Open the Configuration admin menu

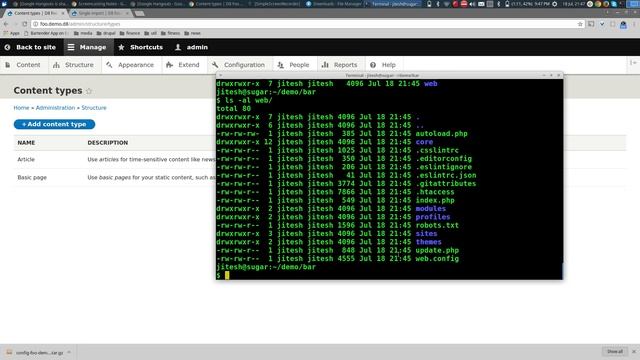[239, 65]
